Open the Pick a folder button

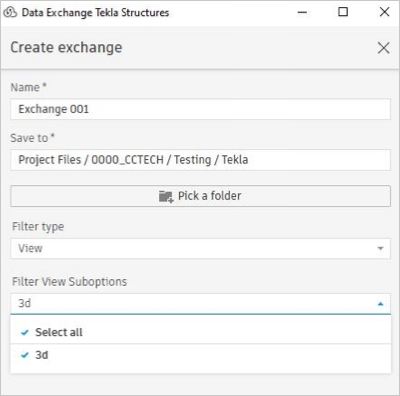coord(200,196)
